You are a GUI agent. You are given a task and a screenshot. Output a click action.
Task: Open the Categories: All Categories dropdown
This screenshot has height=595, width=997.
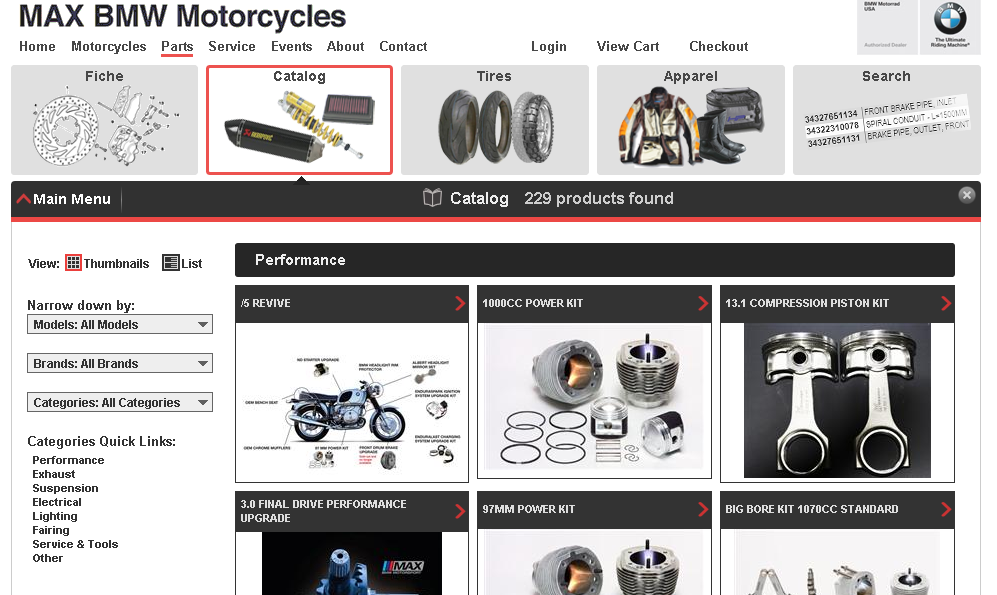(x=120, y=402)
